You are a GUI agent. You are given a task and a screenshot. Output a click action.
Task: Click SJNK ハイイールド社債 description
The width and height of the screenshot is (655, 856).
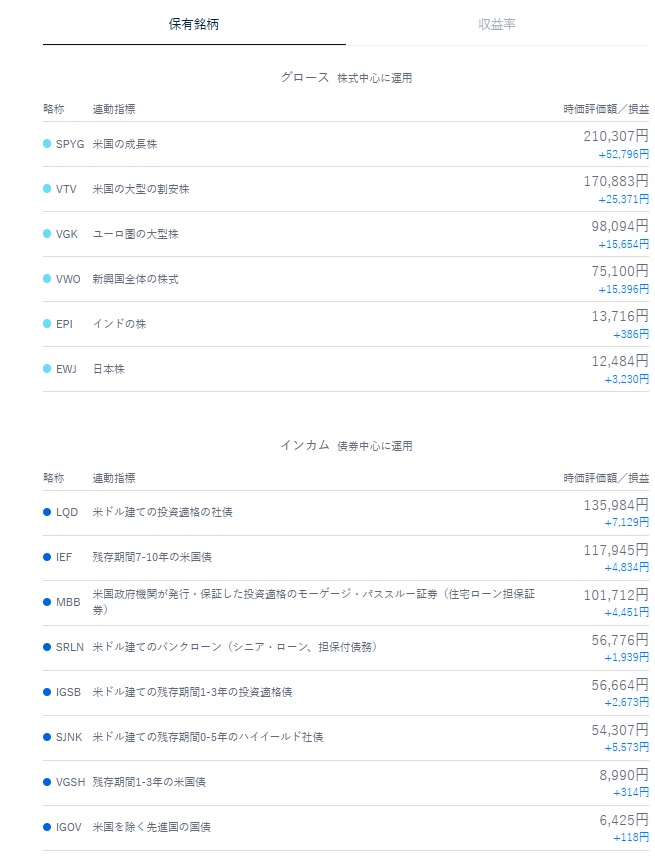pos(207,737)
